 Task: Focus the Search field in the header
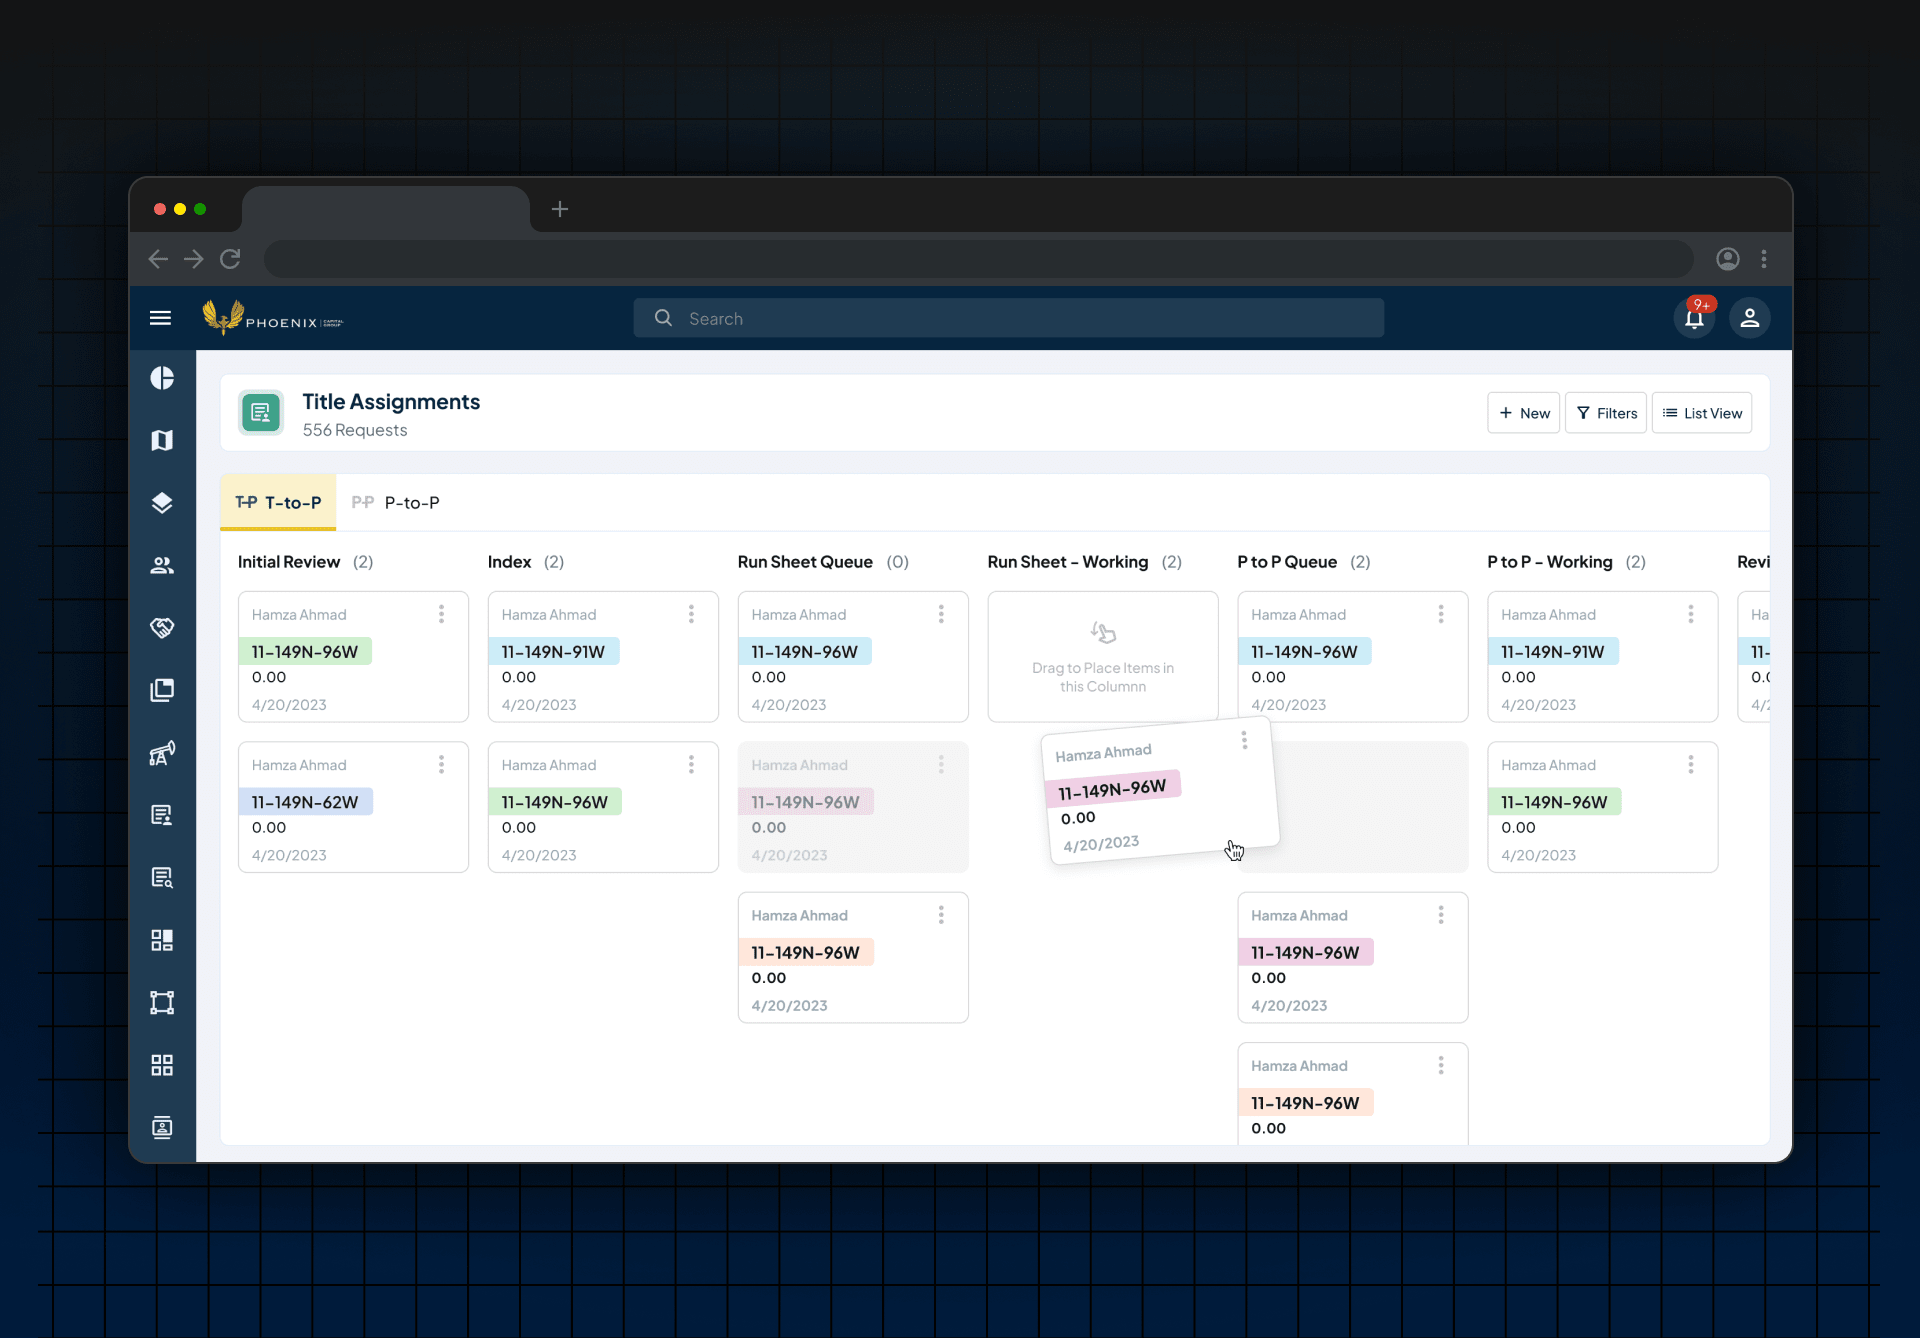[1009, 318]
